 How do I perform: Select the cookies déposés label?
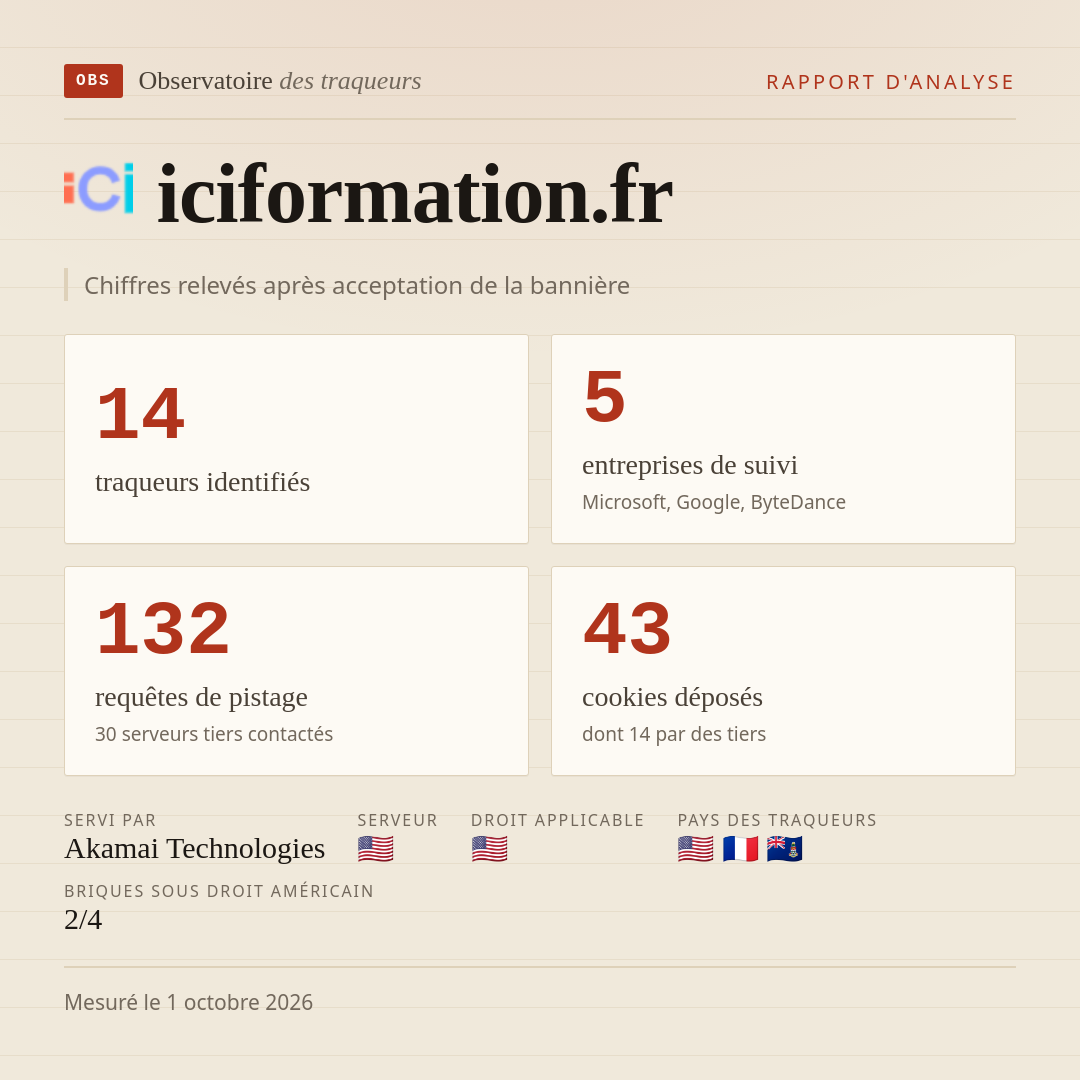672,697
